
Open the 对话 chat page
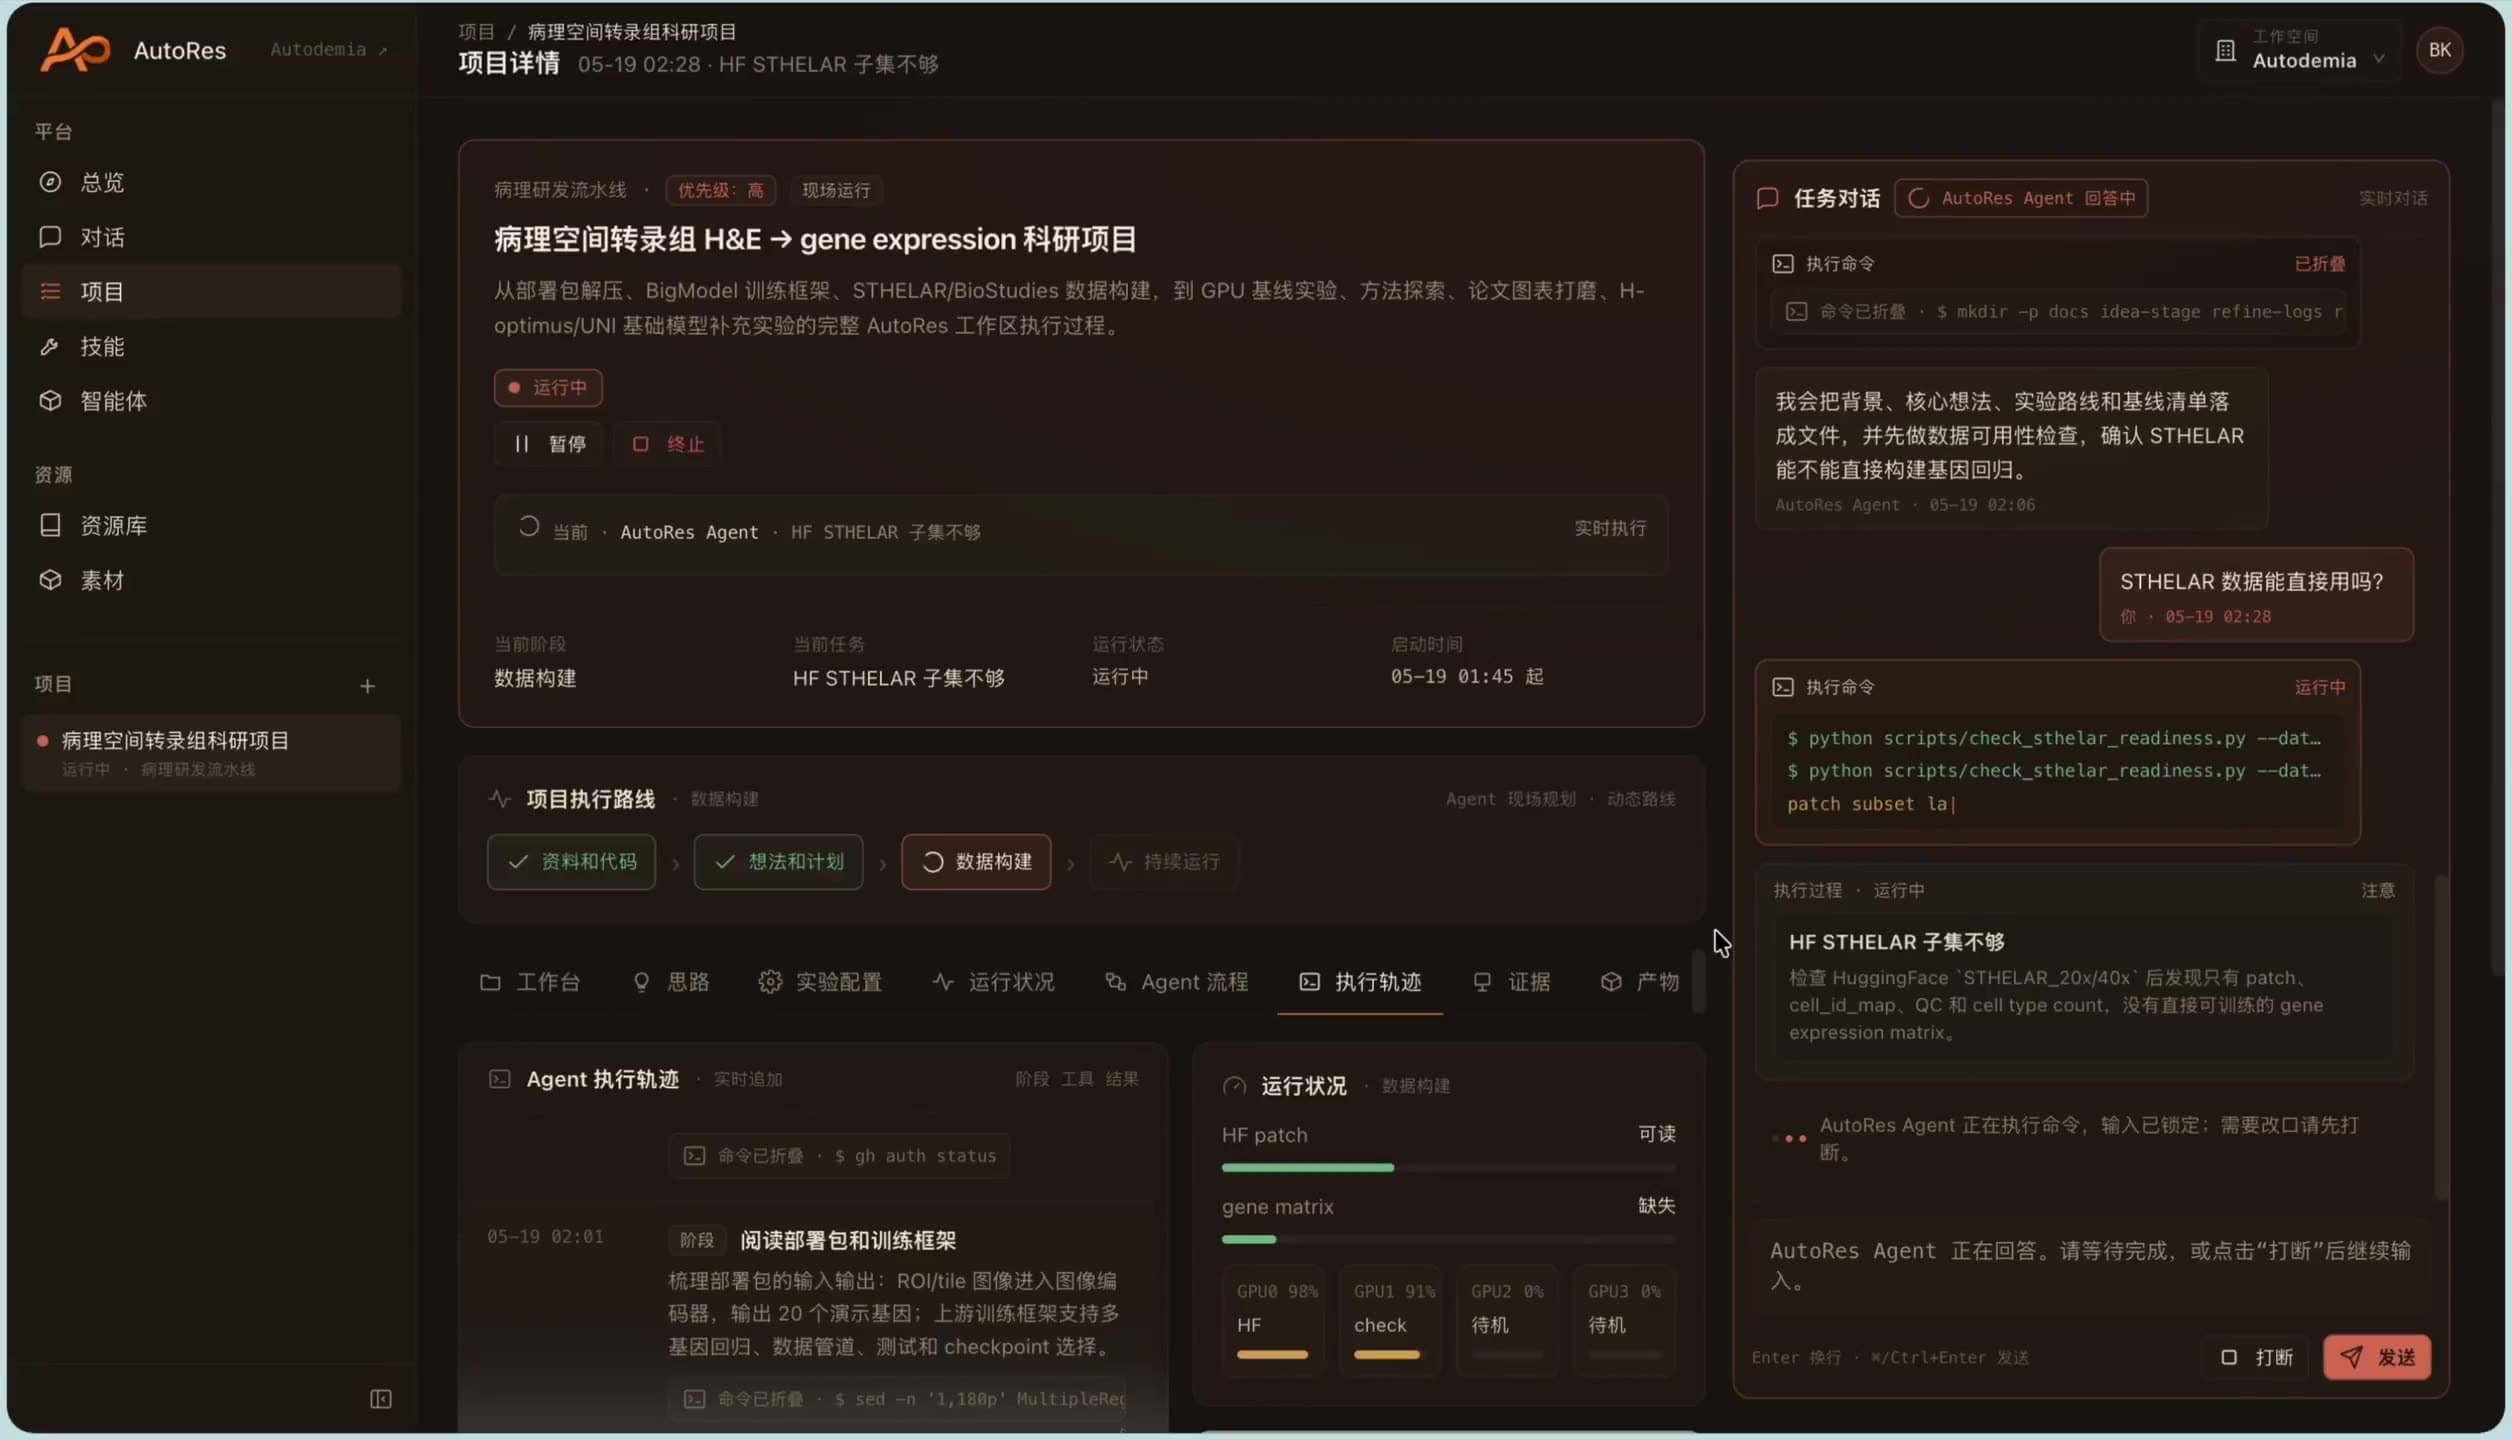[x=210, y=237]
